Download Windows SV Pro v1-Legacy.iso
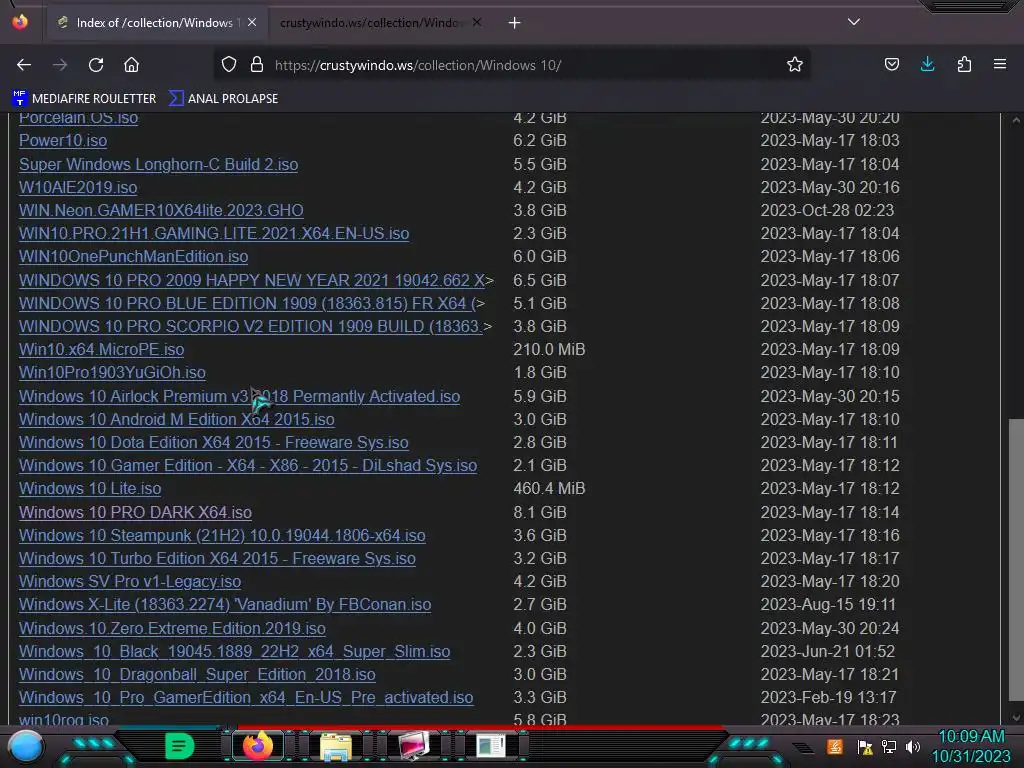Viewport: 1024px width, 768px height. 130,581
